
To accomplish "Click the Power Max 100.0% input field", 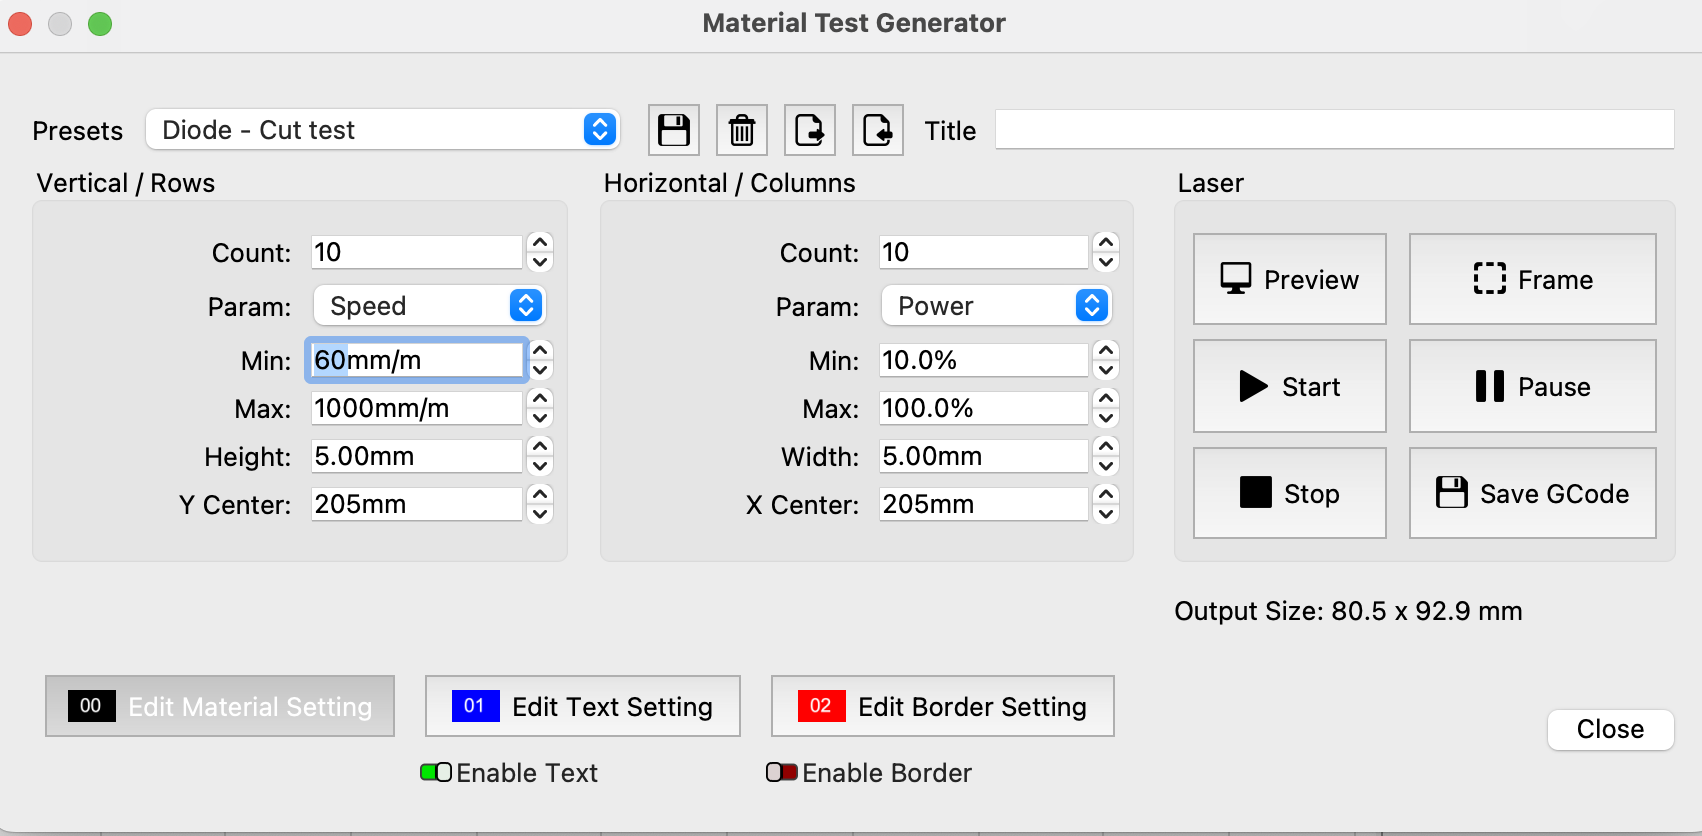I will (x=984, y=408).
